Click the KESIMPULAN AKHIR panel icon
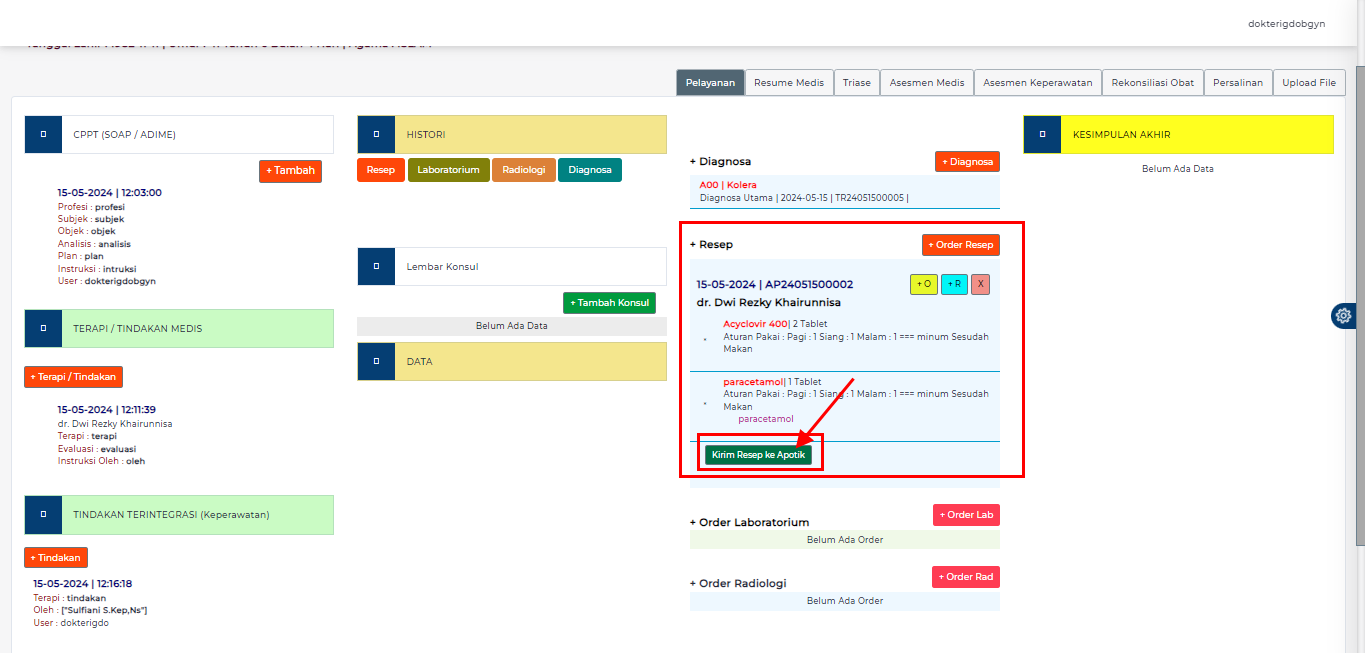Image resolution: width=1365 pixels, height=653 pixels. (x=1042, y=134)
